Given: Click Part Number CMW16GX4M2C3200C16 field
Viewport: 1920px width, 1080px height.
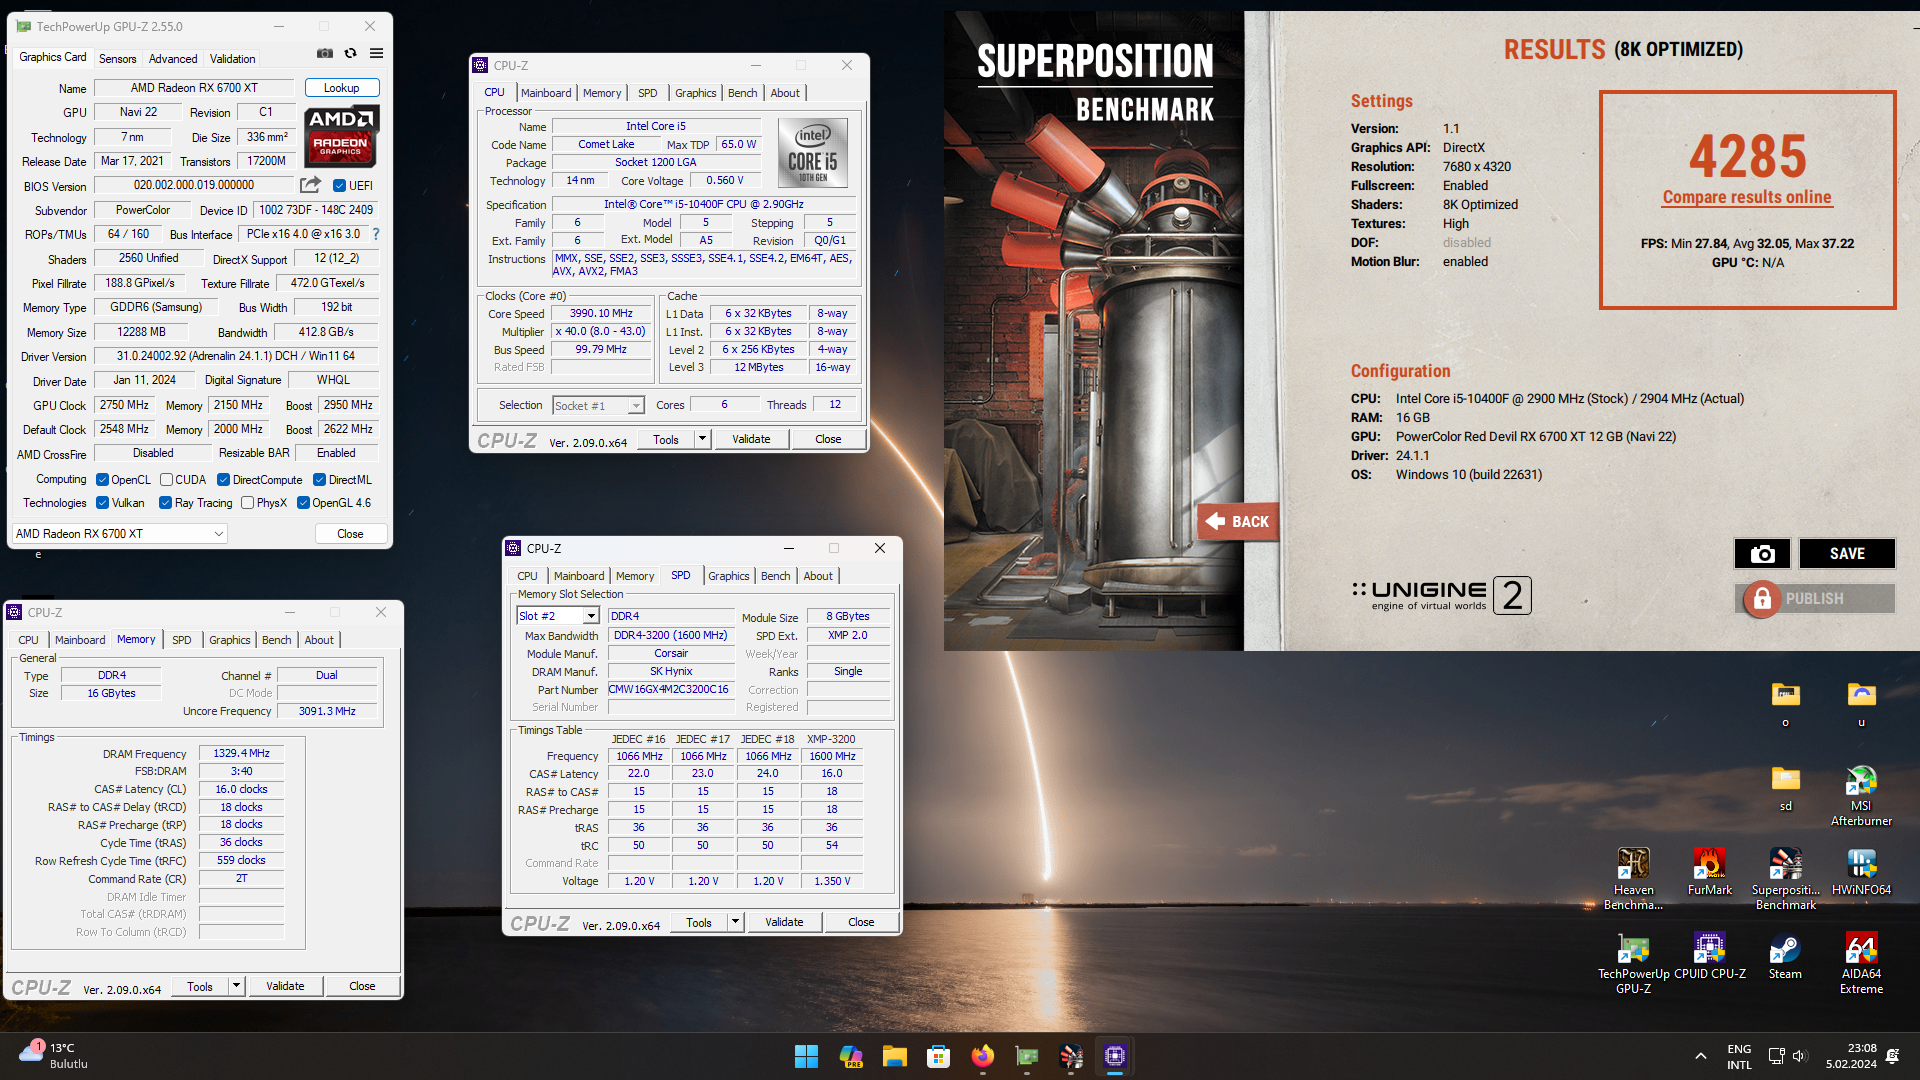Looking at the screenshot, I should pos(669,690).
